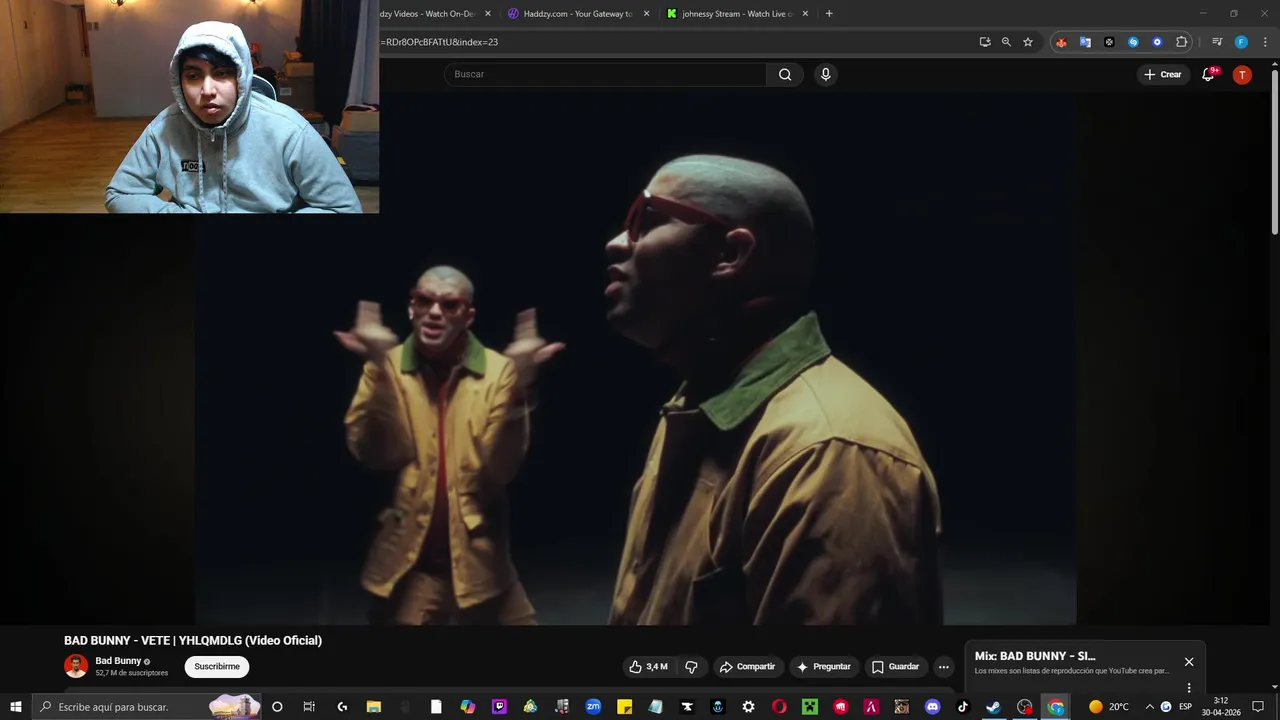Viewport: 1280px width, 720px height.
Task: Open Twitch app on taskbar
Action: pyautogui.click(x=499, y=707)
